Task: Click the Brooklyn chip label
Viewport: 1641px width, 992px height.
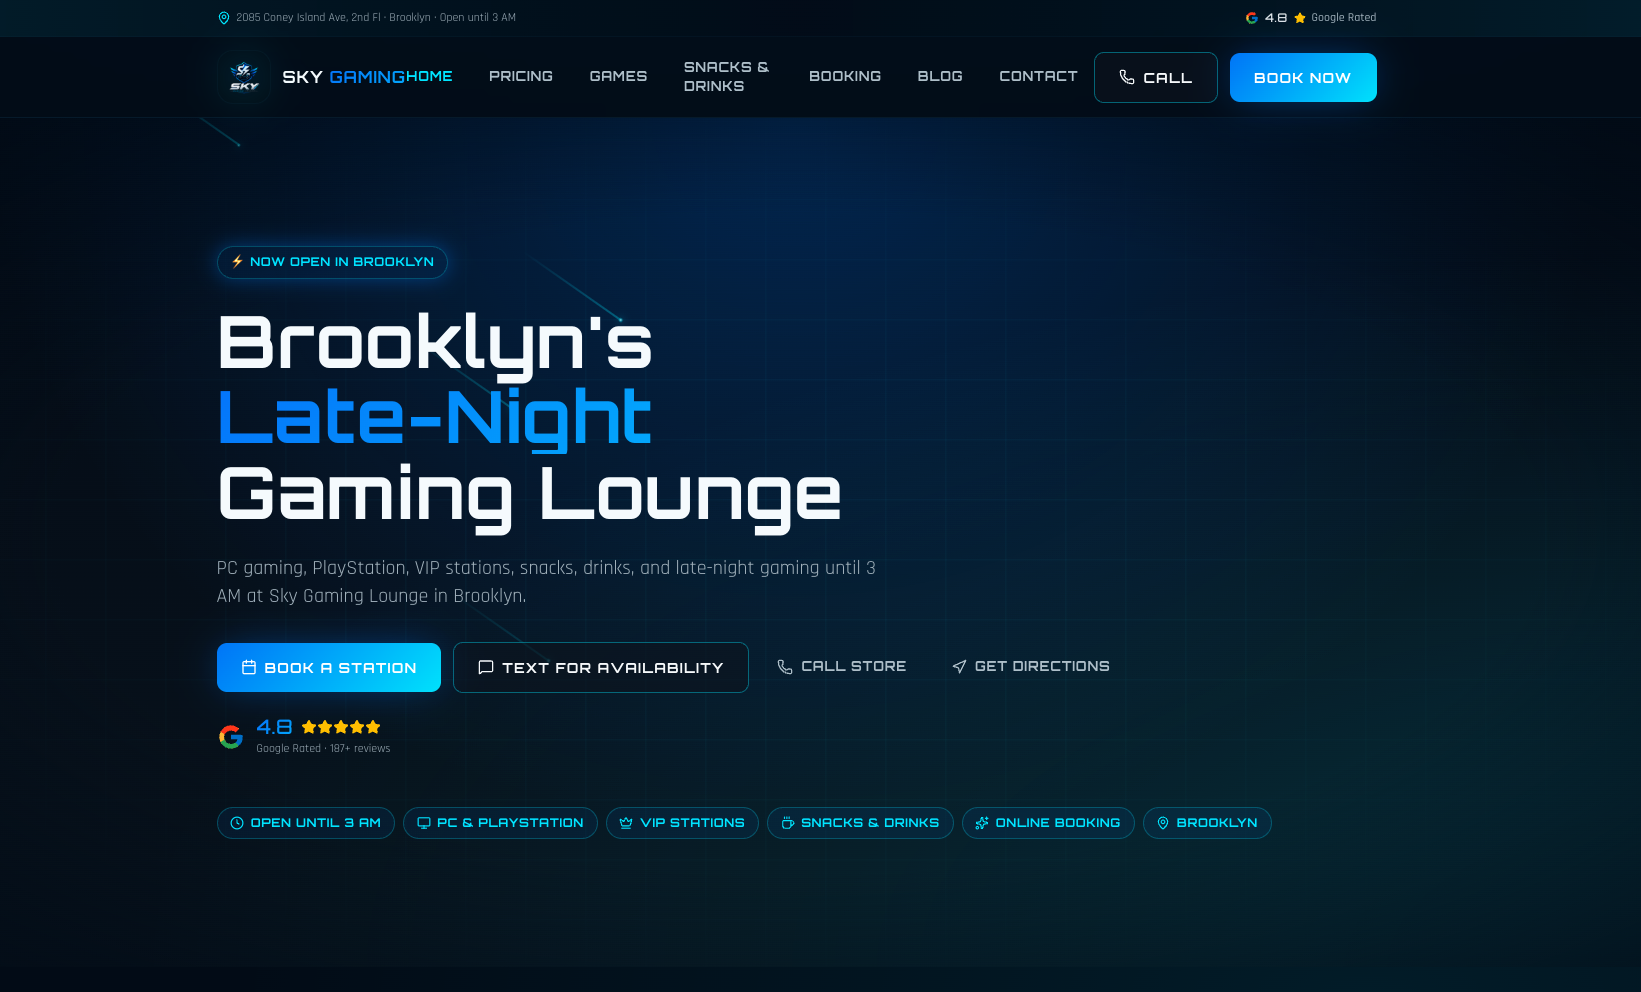Action: (x=1217, y=823)
